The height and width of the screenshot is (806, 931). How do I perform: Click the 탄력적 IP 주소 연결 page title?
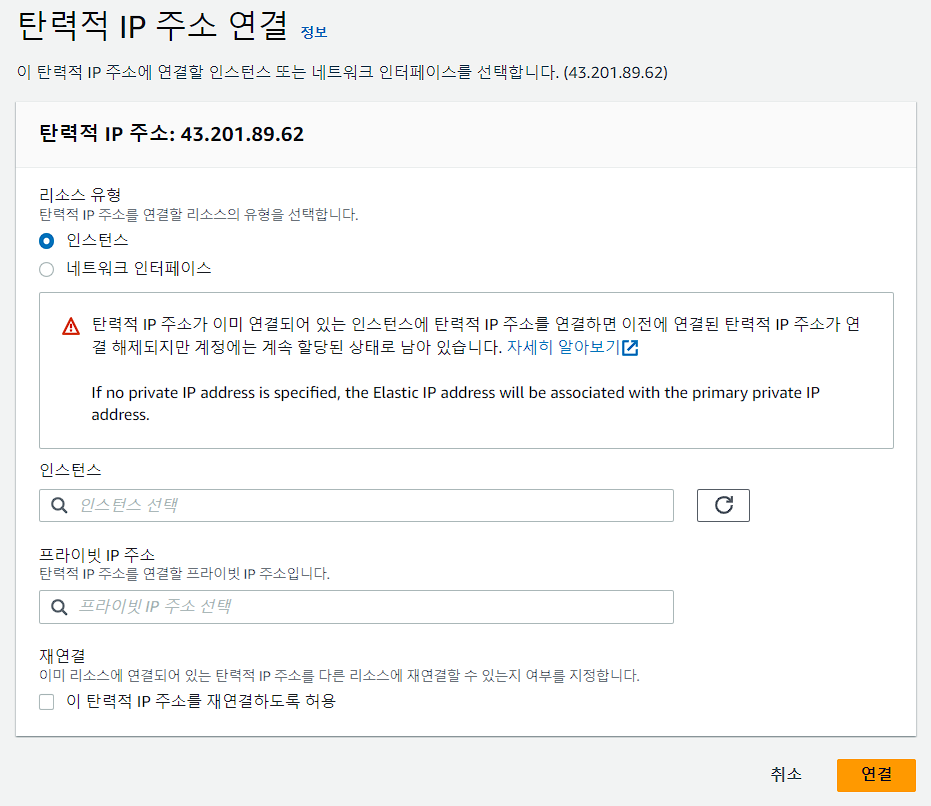[x=153, y=26]
